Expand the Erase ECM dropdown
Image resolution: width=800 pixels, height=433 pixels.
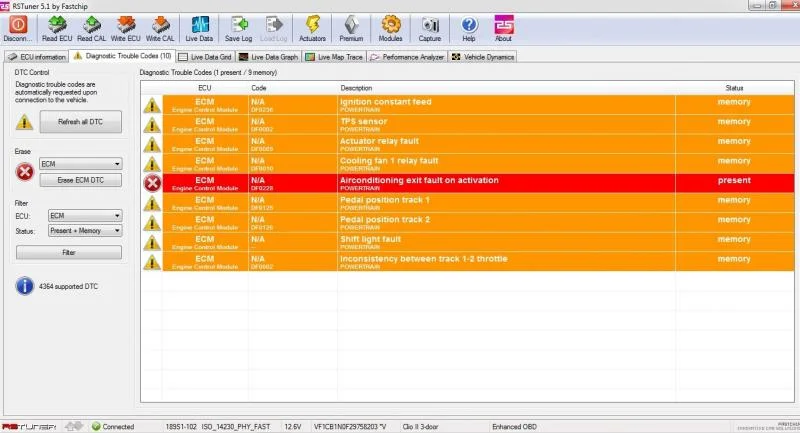[x=81, y=164]
